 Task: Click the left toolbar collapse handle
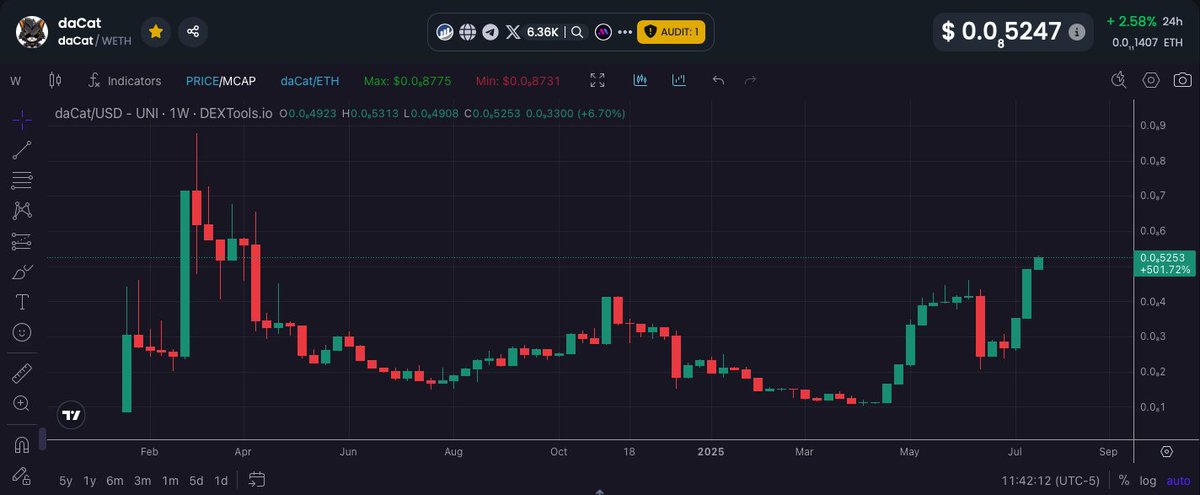42,439
